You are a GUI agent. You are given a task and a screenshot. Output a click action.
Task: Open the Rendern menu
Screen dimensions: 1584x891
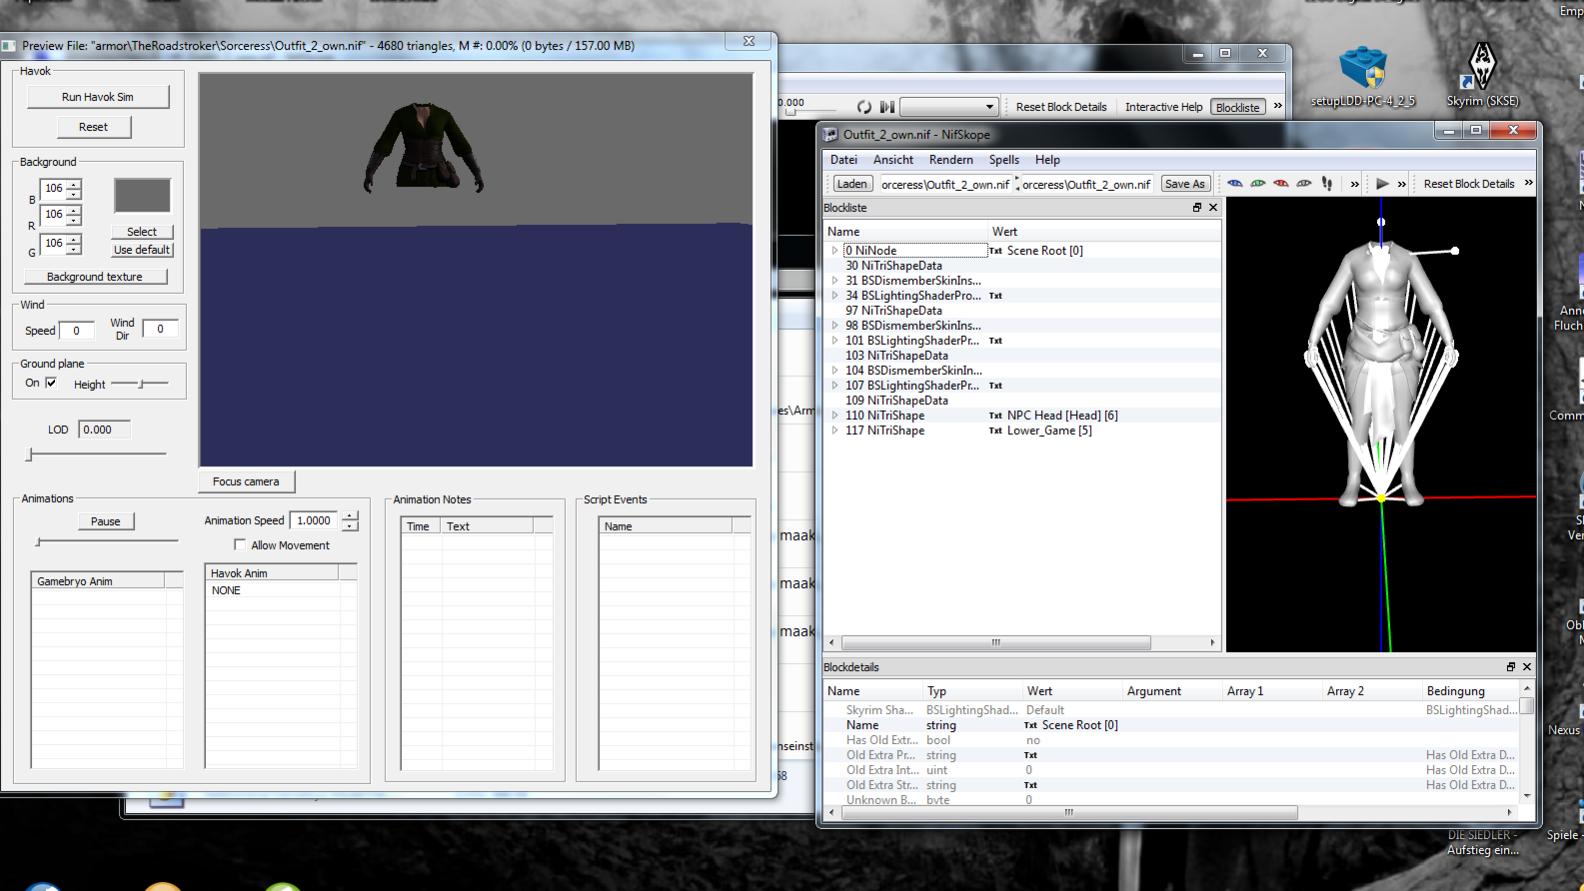point(950,160)
